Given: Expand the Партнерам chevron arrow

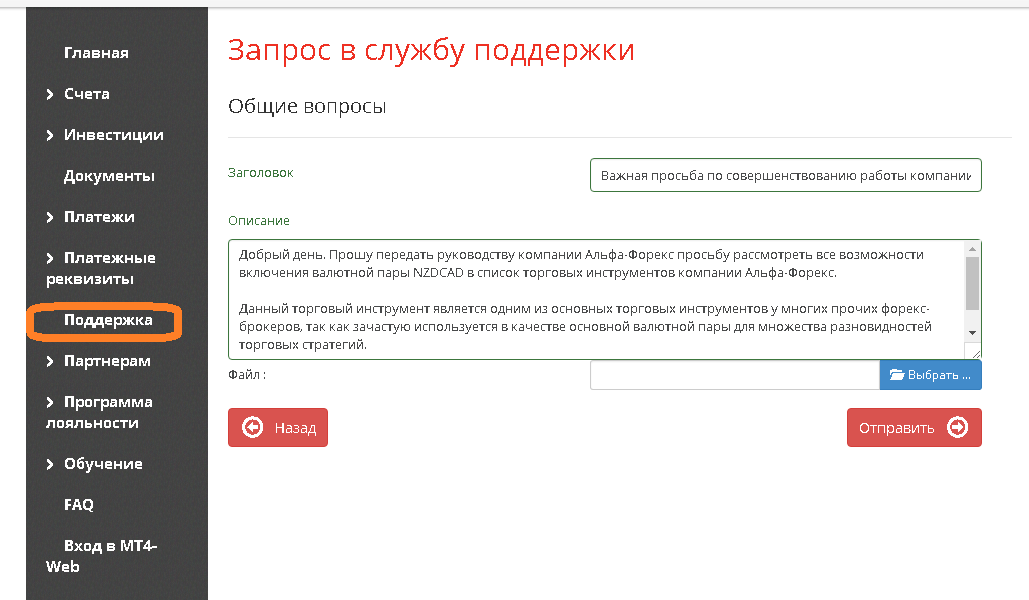Looking at the screenshot, I should [x=50, y=361].
